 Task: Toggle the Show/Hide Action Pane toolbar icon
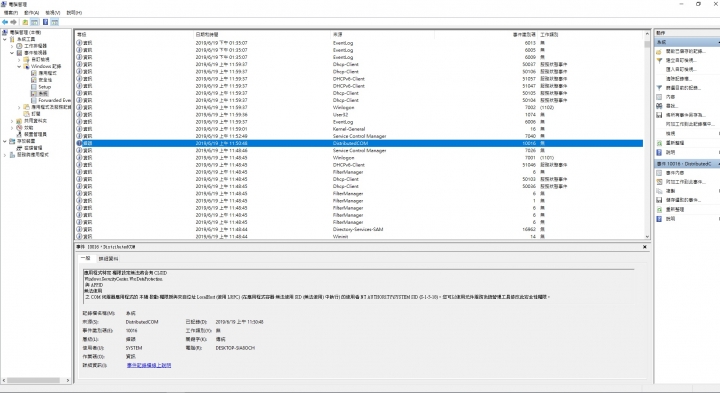coord(55,22)
